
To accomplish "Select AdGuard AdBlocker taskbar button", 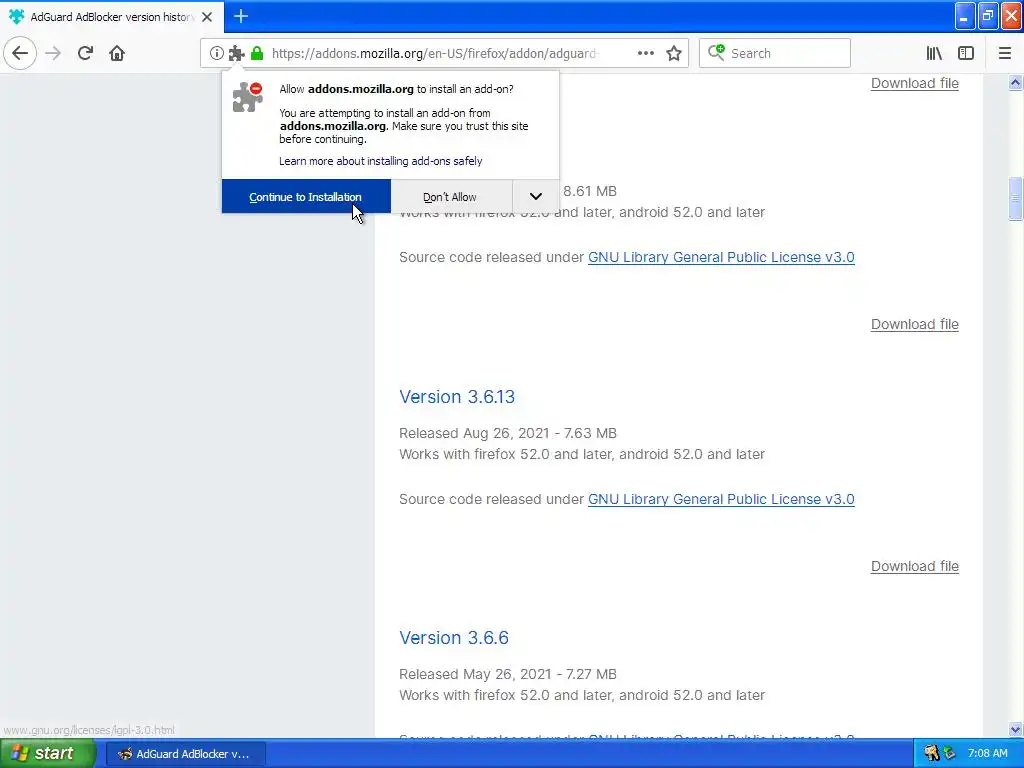I will (185, 754).
